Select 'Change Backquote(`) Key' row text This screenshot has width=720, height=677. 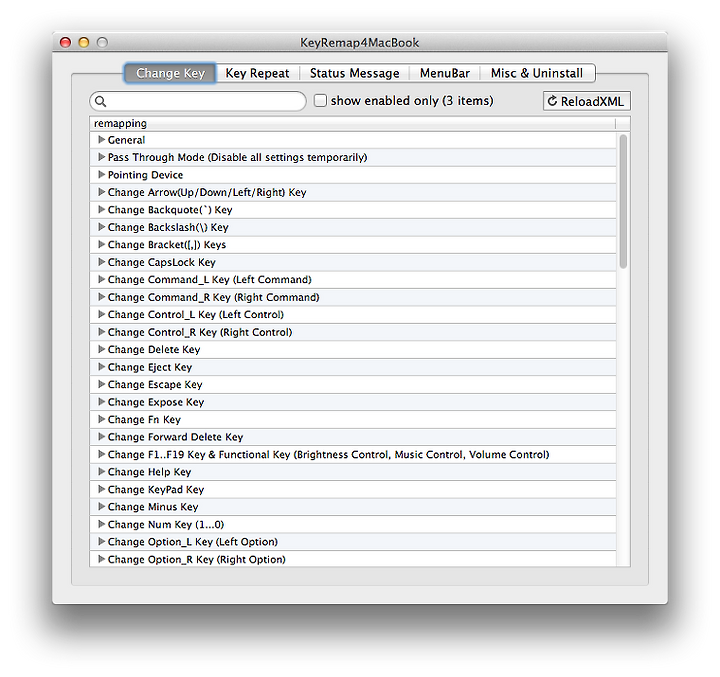170,210
